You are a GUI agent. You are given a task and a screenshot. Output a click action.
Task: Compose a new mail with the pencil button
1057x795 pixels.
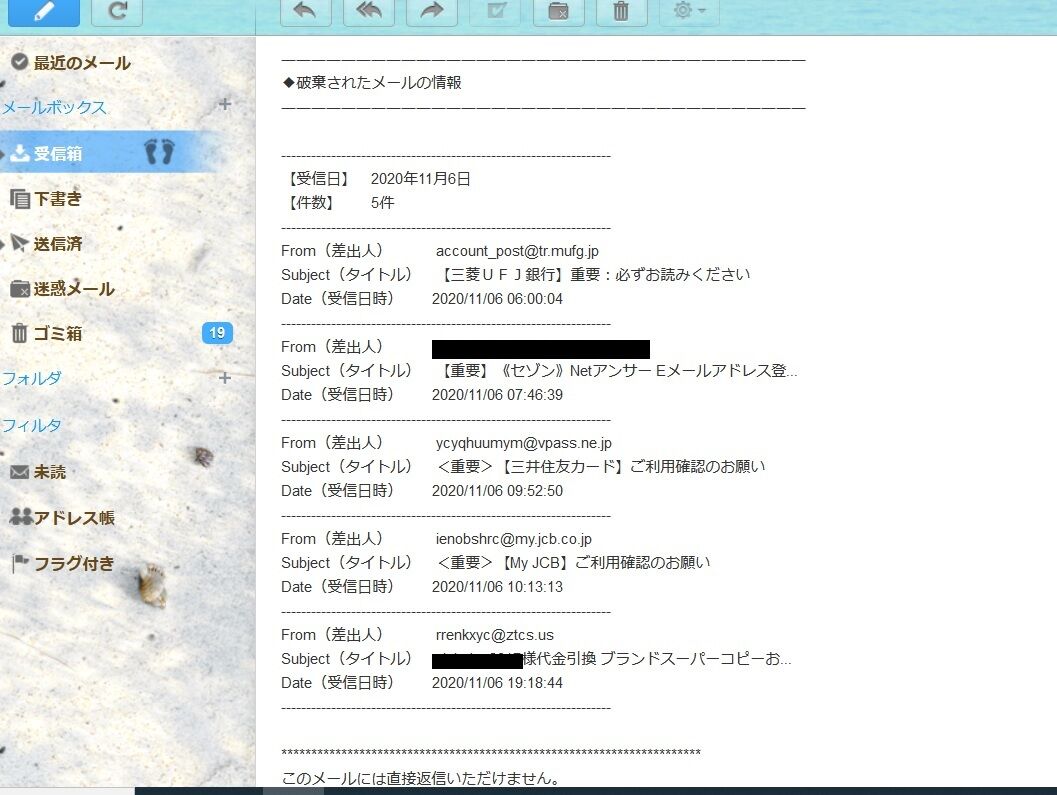[44, 11]
